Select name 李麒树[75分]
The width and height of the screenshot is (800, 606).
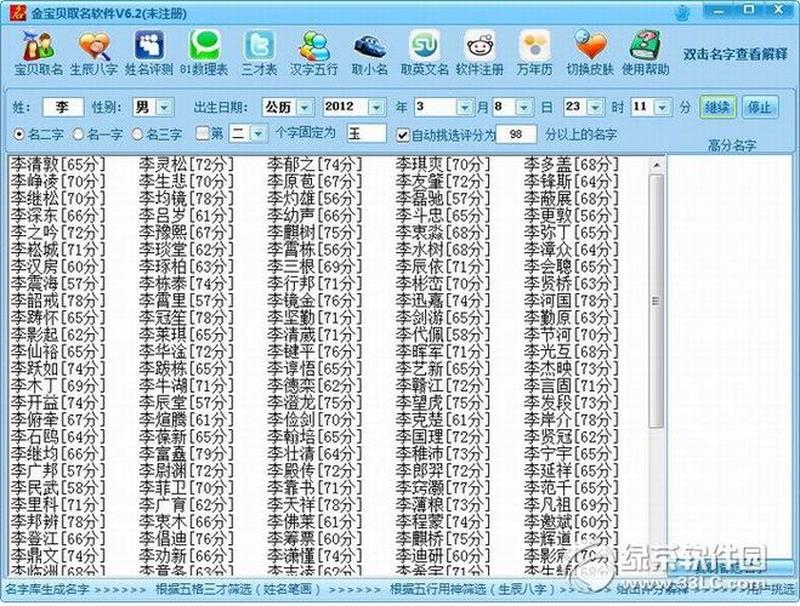[x=314, y=233]
